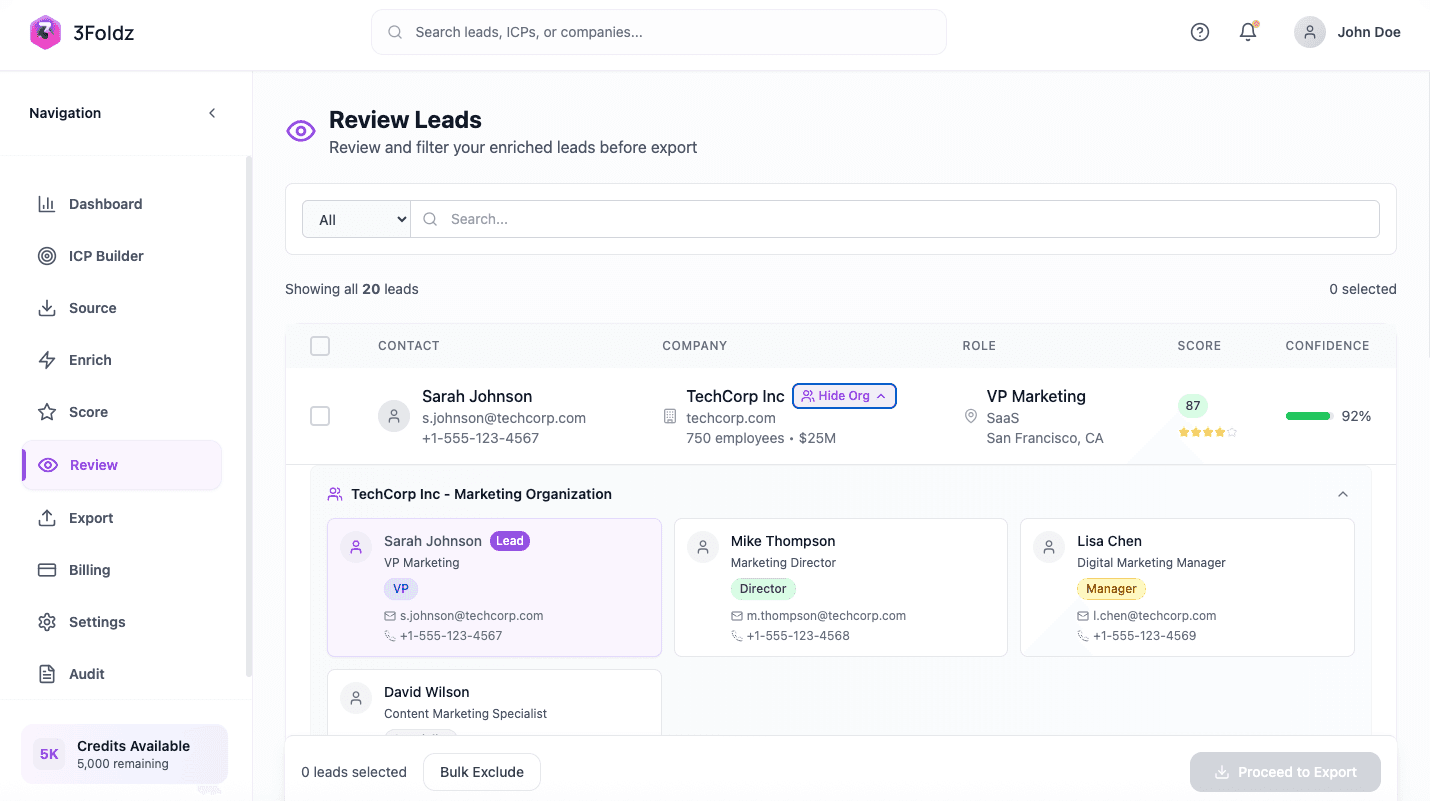Image resolution: width=1430 pixels, height=801 pixels.
Task: Click Proceed to Export button
Action: [x=1285, y=772]
